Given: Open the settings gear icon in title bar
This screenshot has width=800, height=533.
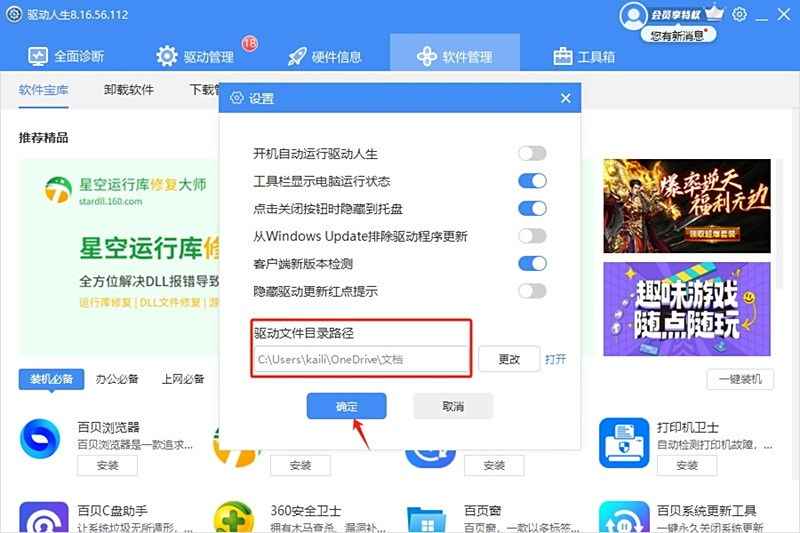Looking at the screenshot, I should pos(739,14).
